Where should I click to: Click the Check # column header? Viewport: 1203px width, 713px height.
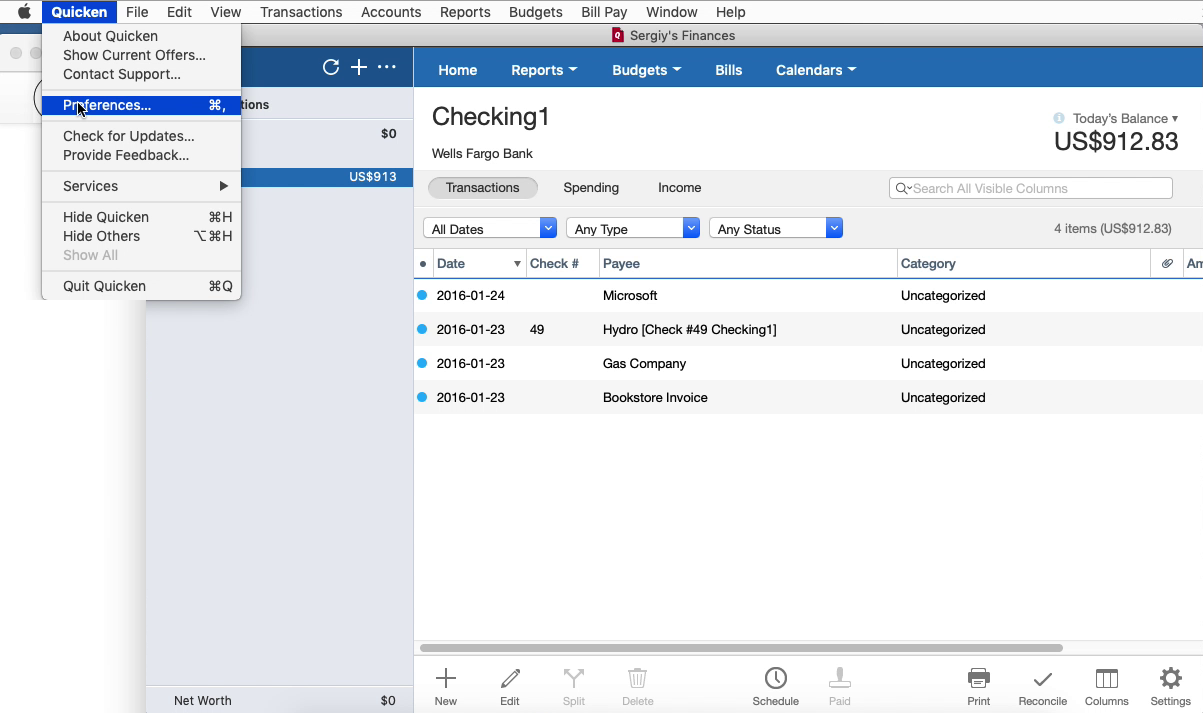[x=562, y=264]
